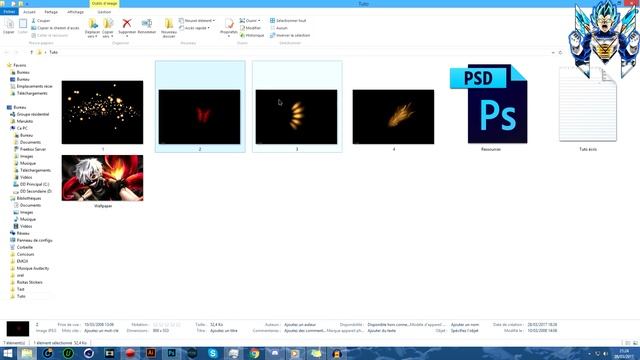Open Emplacements récents in Favoris
This screenshot has width=640, height=360.
click(x=31, y=87)
